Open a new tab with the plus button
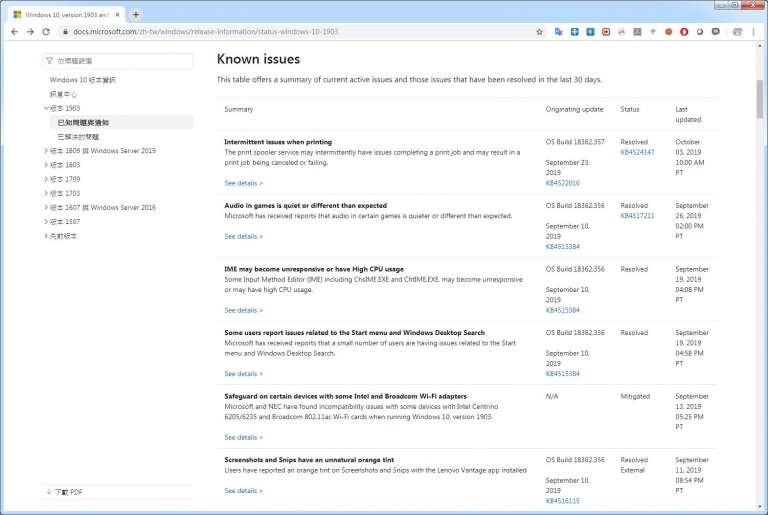 click(136, 15)
